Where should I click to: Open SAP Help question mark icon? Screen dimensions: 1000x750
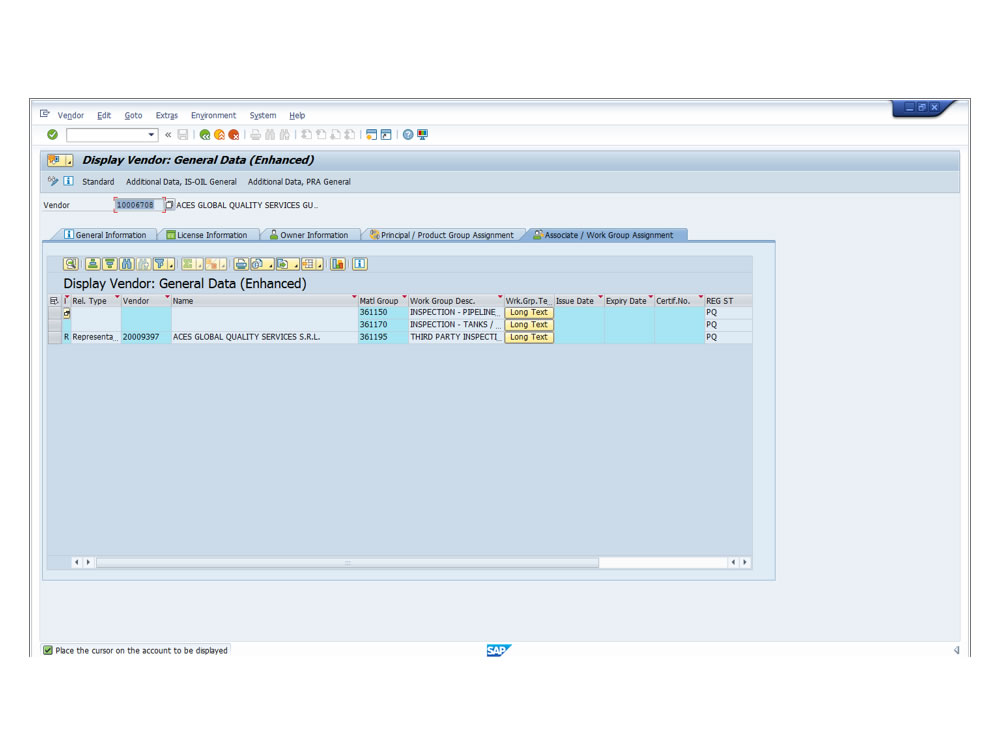point(408,135)
